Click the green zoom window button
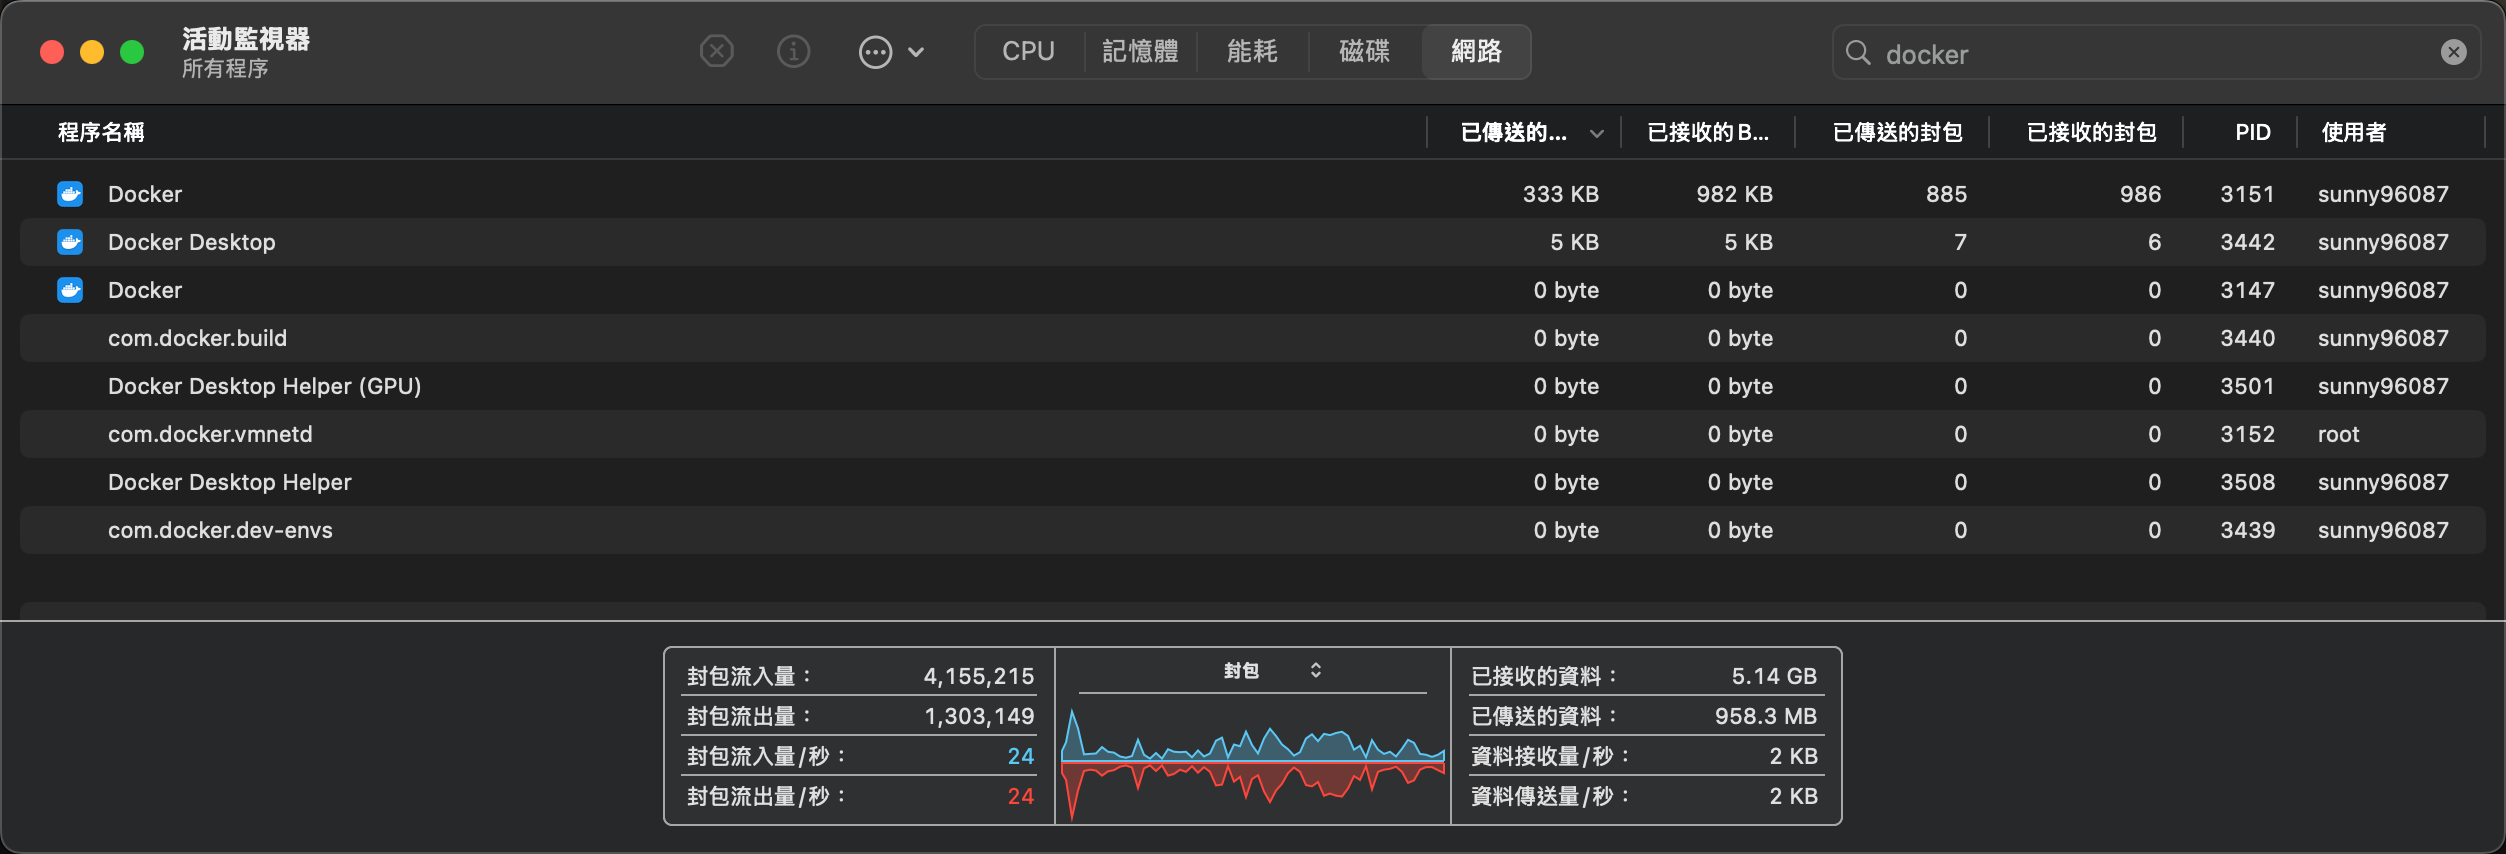The height and width of the screenshot is (854, 2506). [x=132, y=52]
